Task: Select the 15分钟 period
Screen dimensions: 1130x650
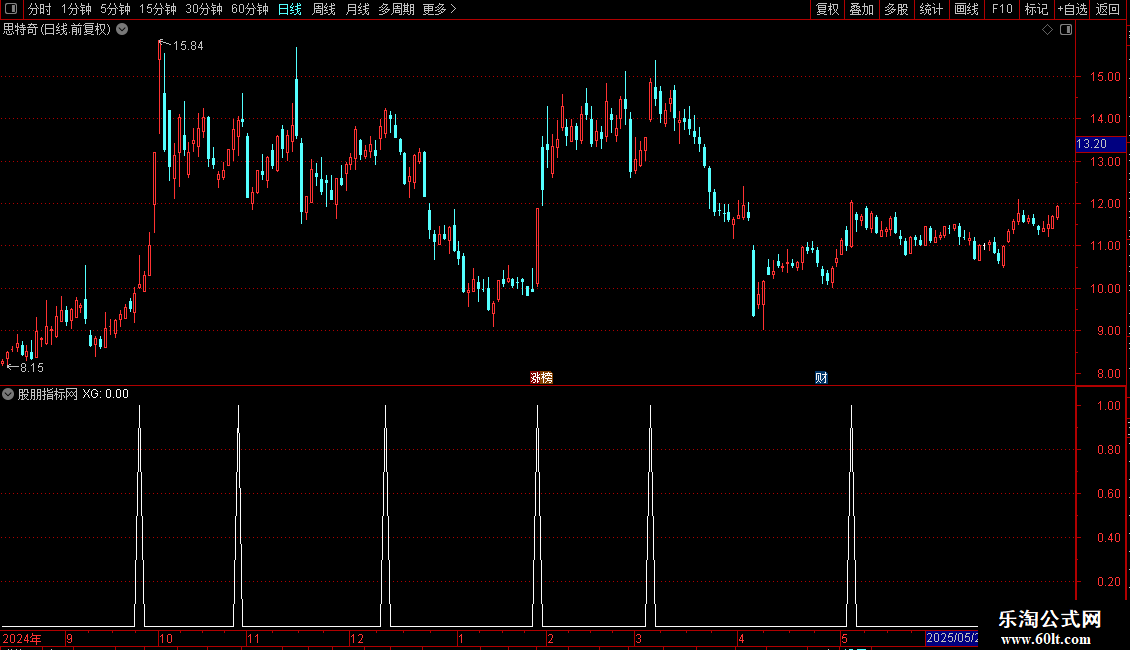Action: 158,9
